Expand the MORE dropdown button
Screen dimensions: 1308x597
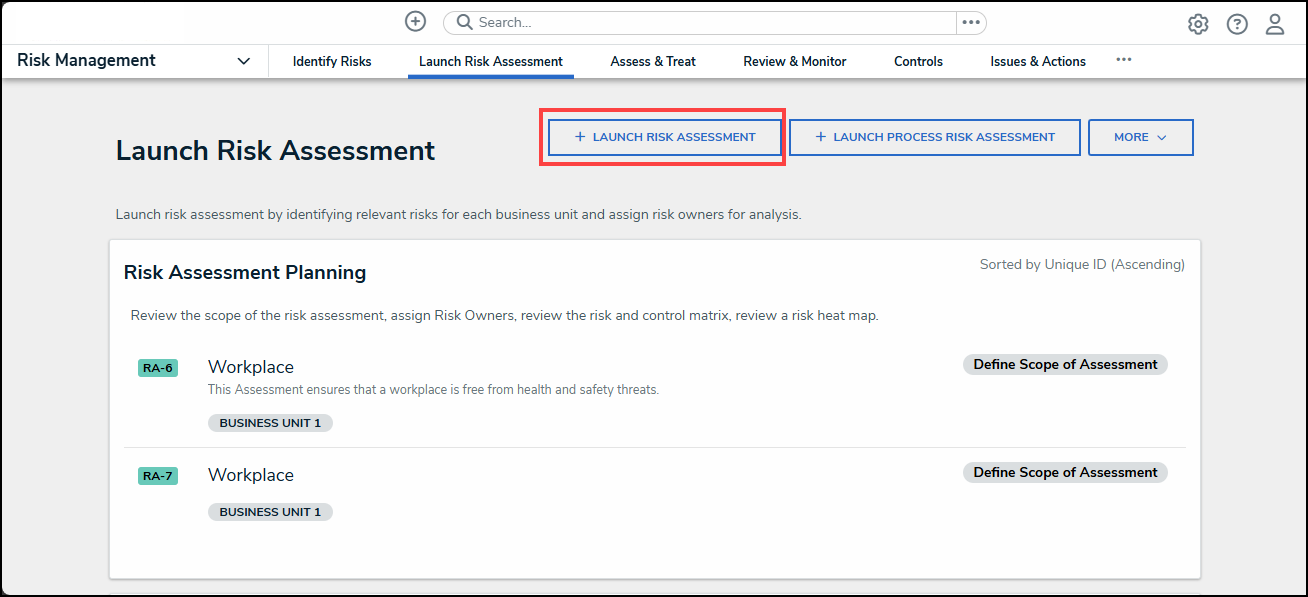1140,137
